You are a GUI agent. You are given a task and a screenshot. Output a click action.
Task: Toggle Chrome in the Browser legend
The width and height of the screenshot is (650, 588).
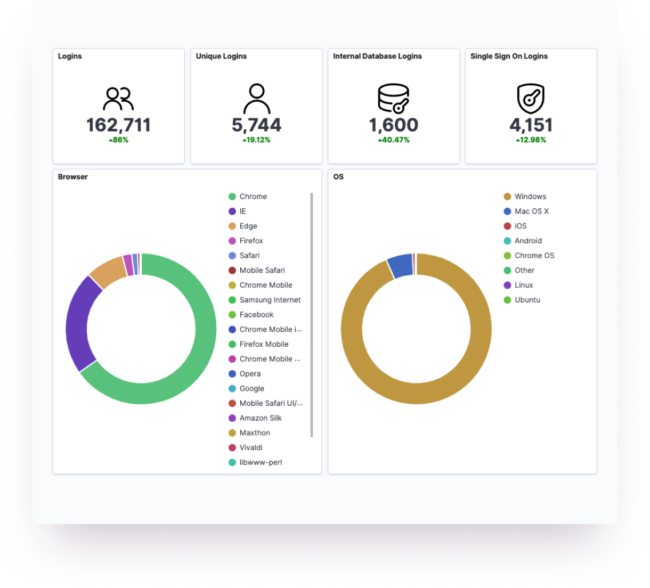(x=253, y=197)
